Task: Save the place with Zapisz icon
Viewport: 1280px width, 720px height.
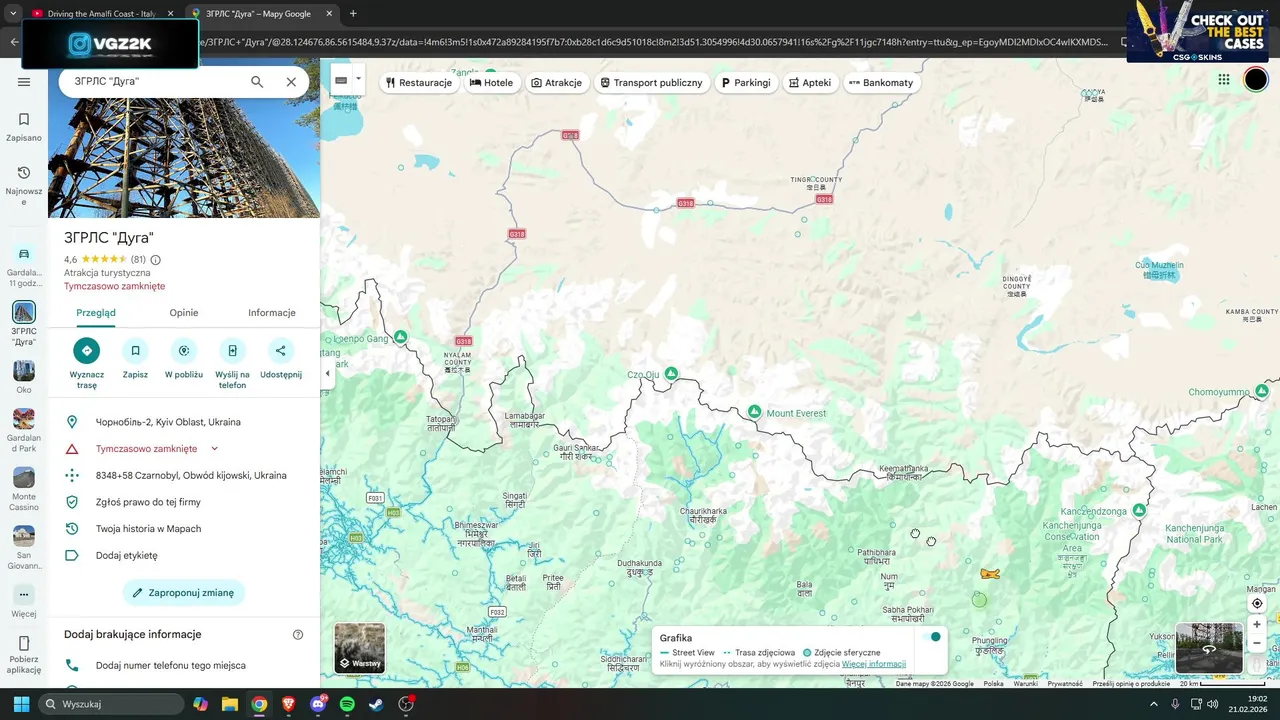Action: click(135, 350)
